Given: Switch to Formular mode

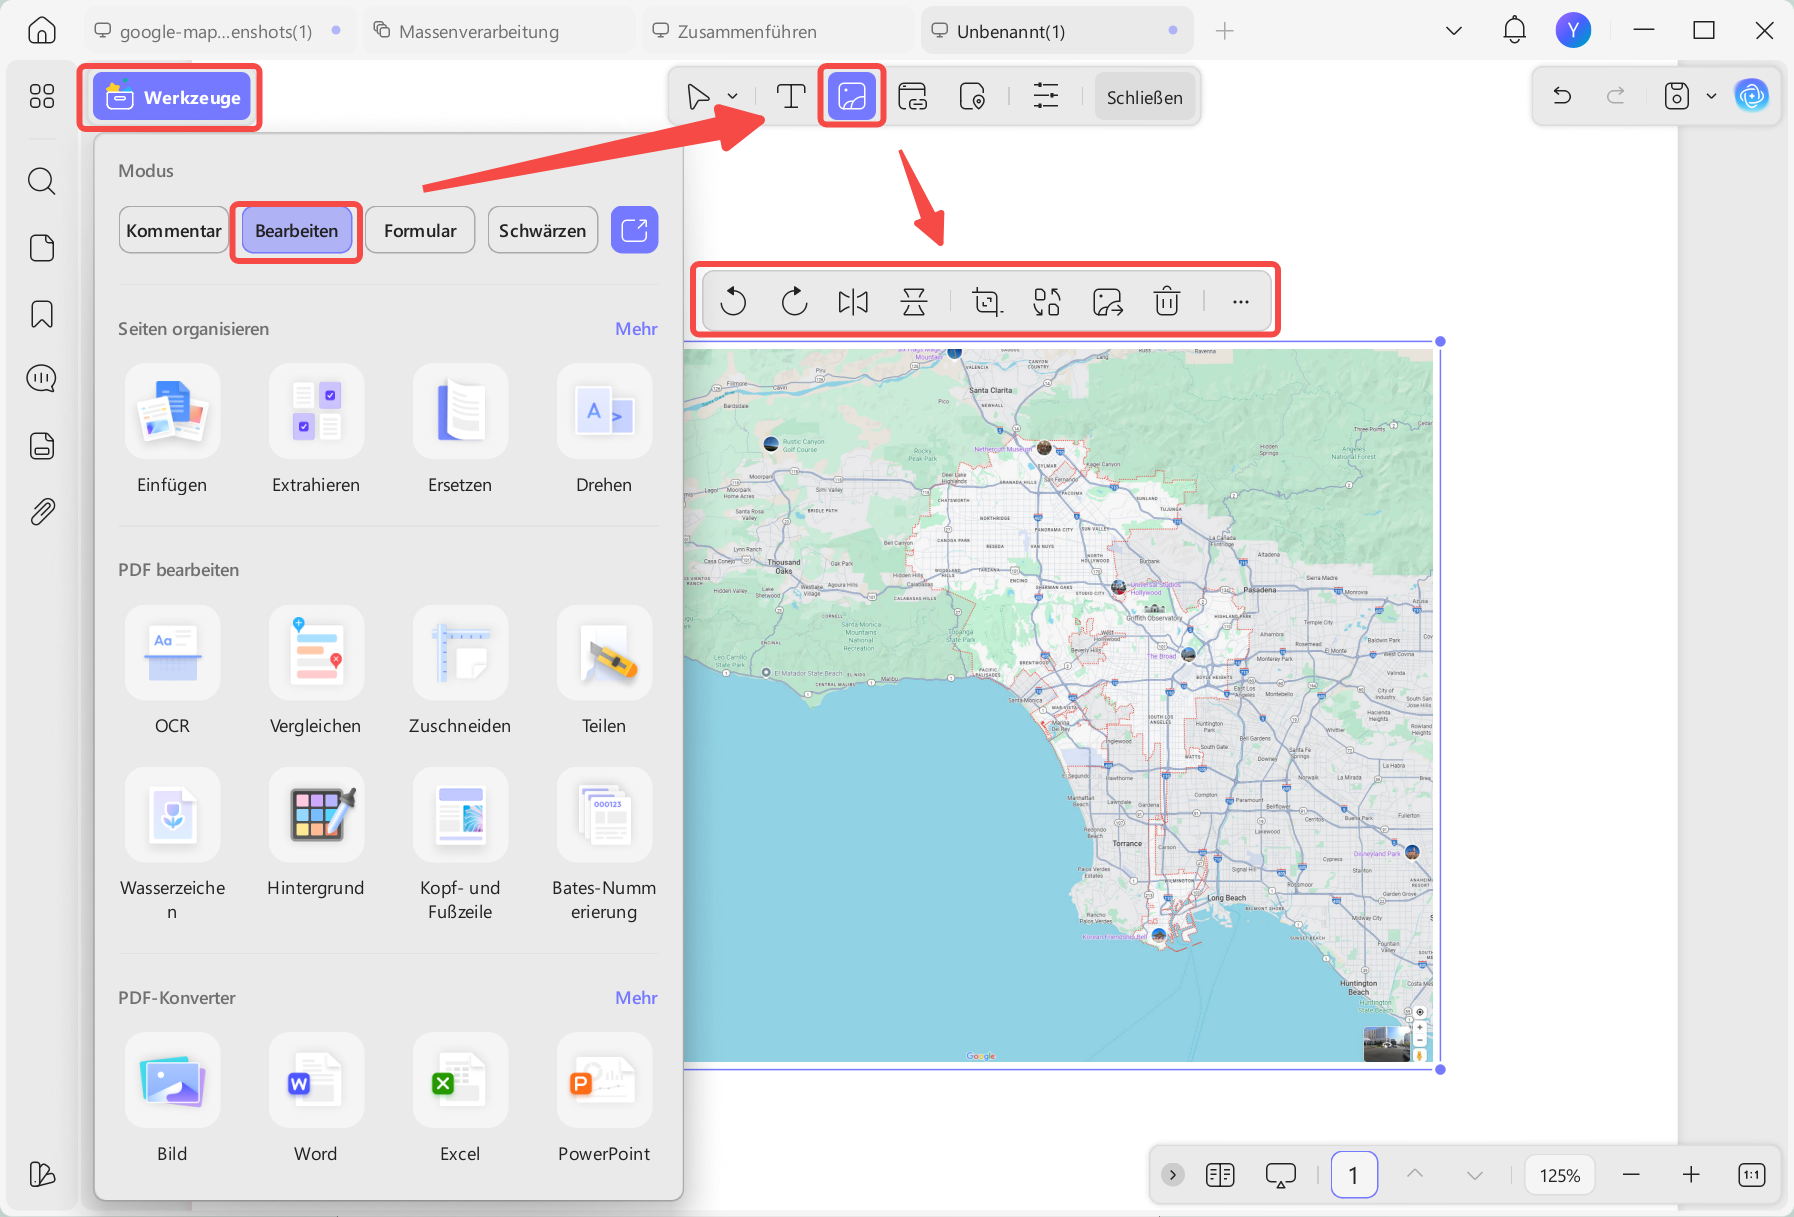Looking at the screenshot, I should tap(420, 230).
